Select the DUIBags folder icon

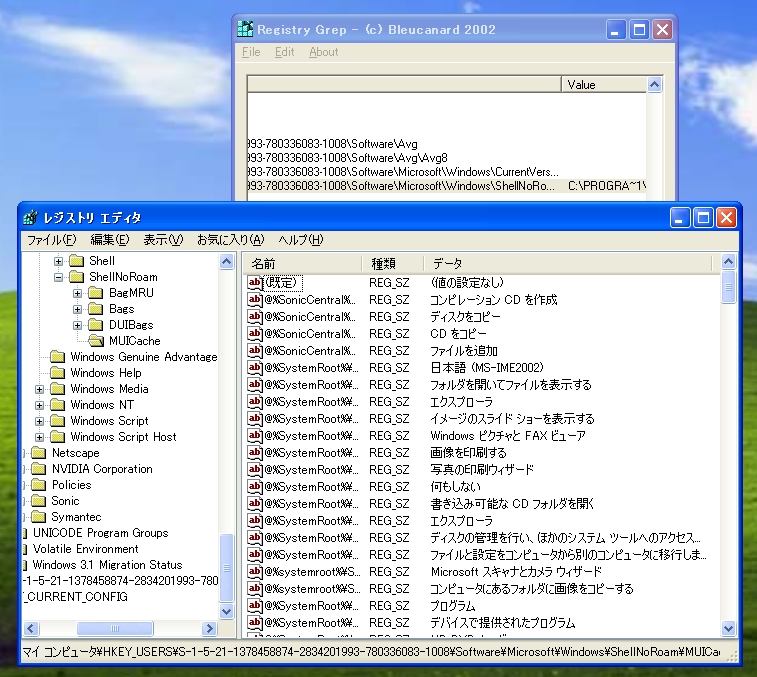(x=96, y=325)
